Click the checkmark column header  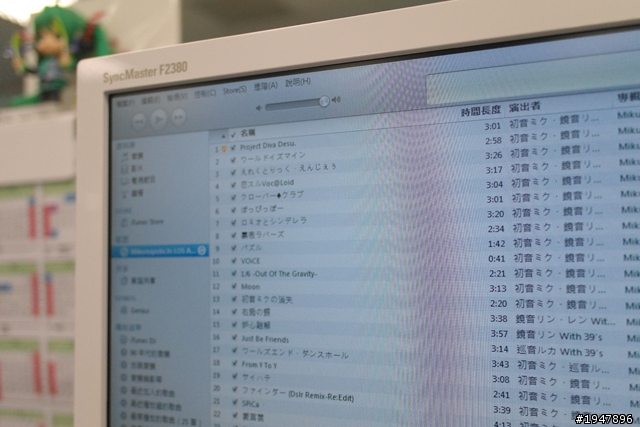click(x=233, y=135)
